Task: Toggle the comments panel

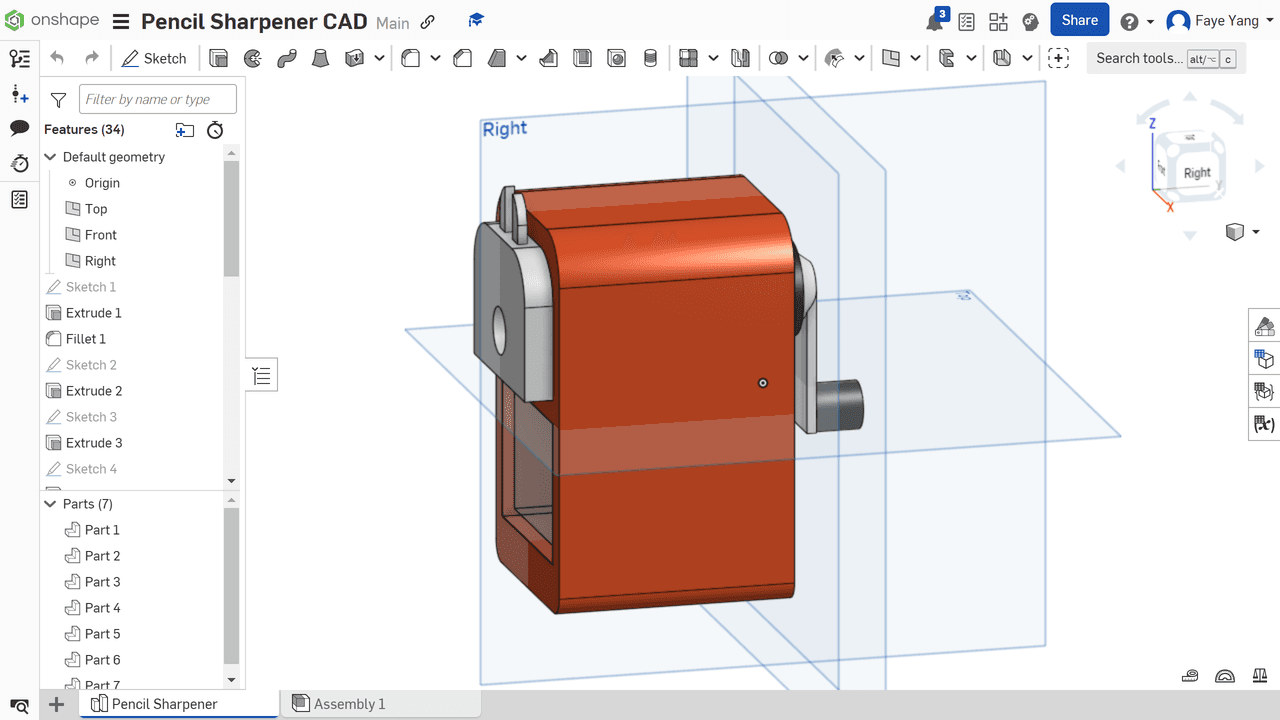Action: pyautogui.click(x=19, y=128)
